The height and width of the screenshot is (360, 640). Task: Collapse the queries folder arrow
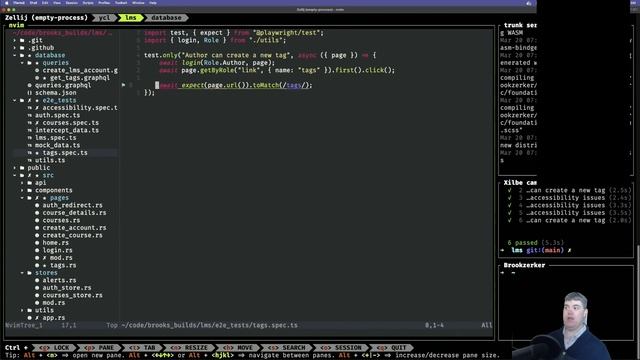coord(22,63)
